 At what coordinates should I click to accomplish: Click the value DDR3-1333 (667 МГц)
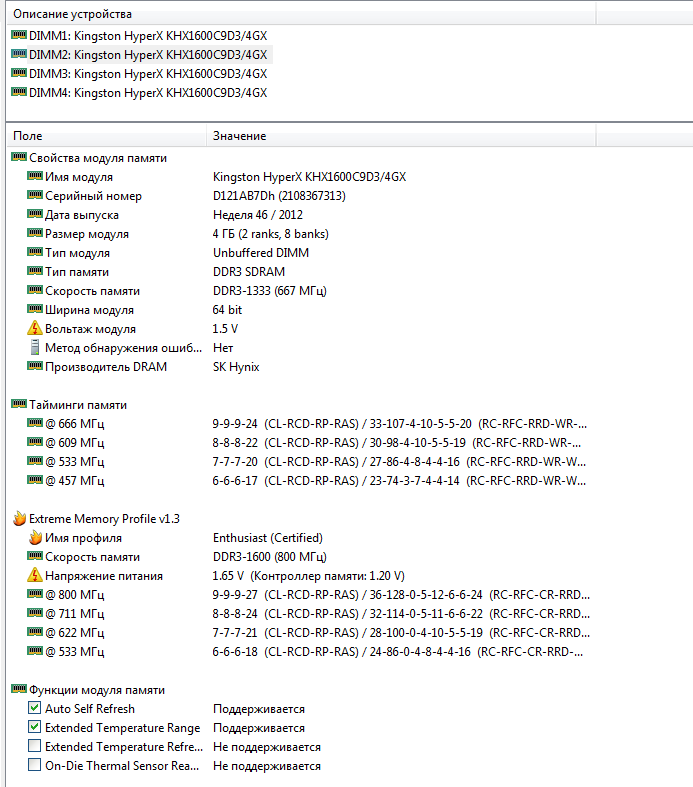[269, 291]
